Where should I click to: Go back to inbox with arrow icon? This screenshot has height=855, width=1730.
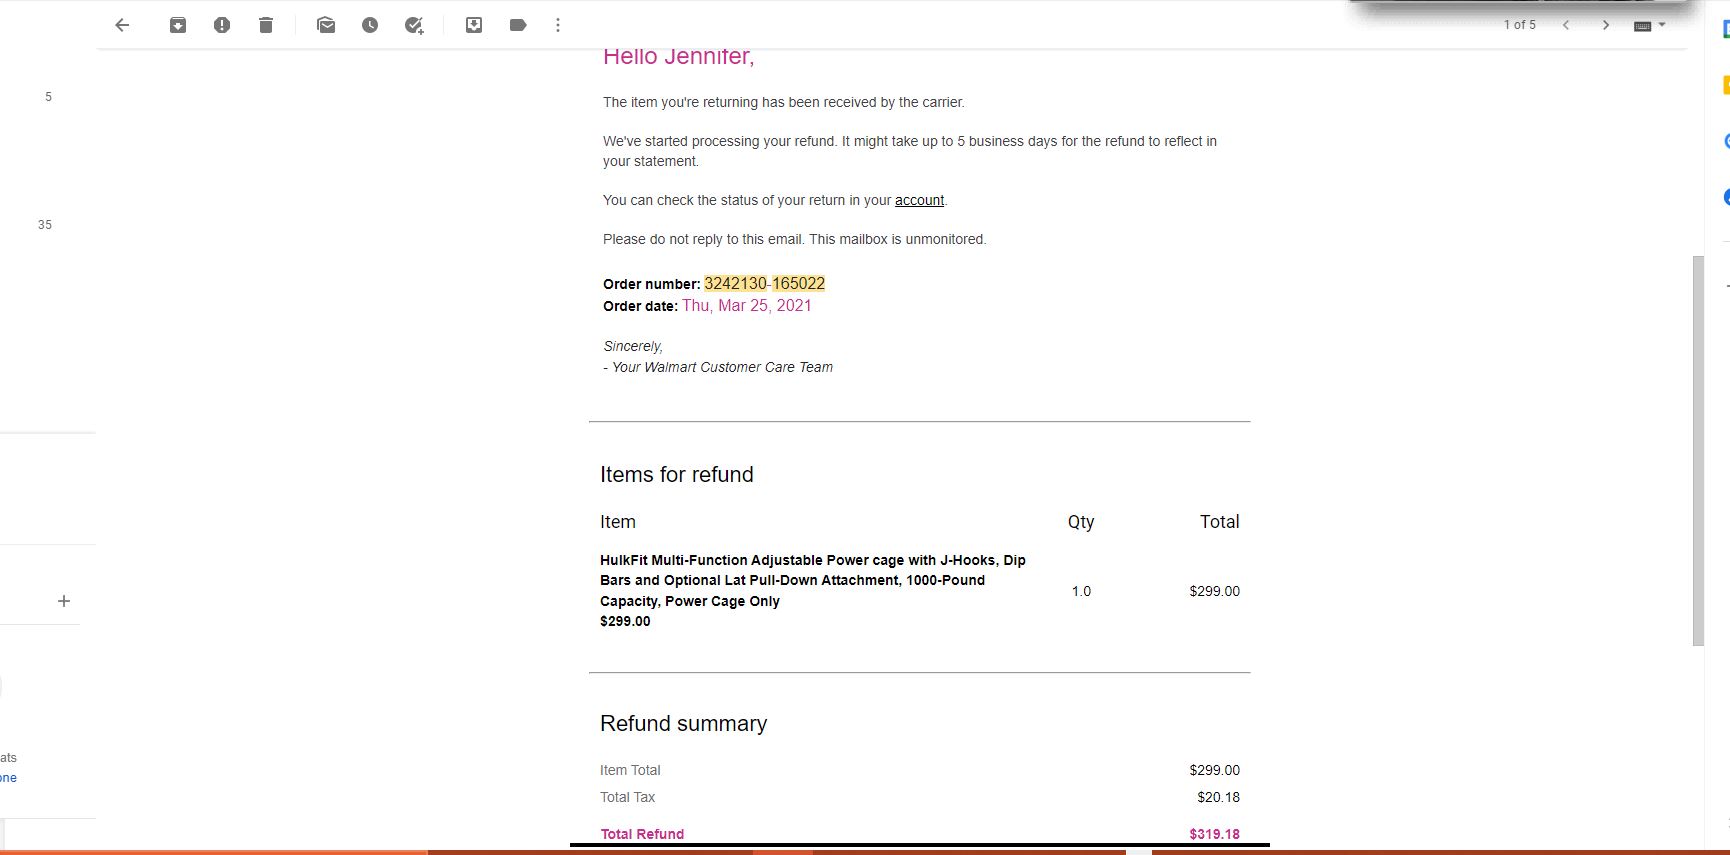122,25
